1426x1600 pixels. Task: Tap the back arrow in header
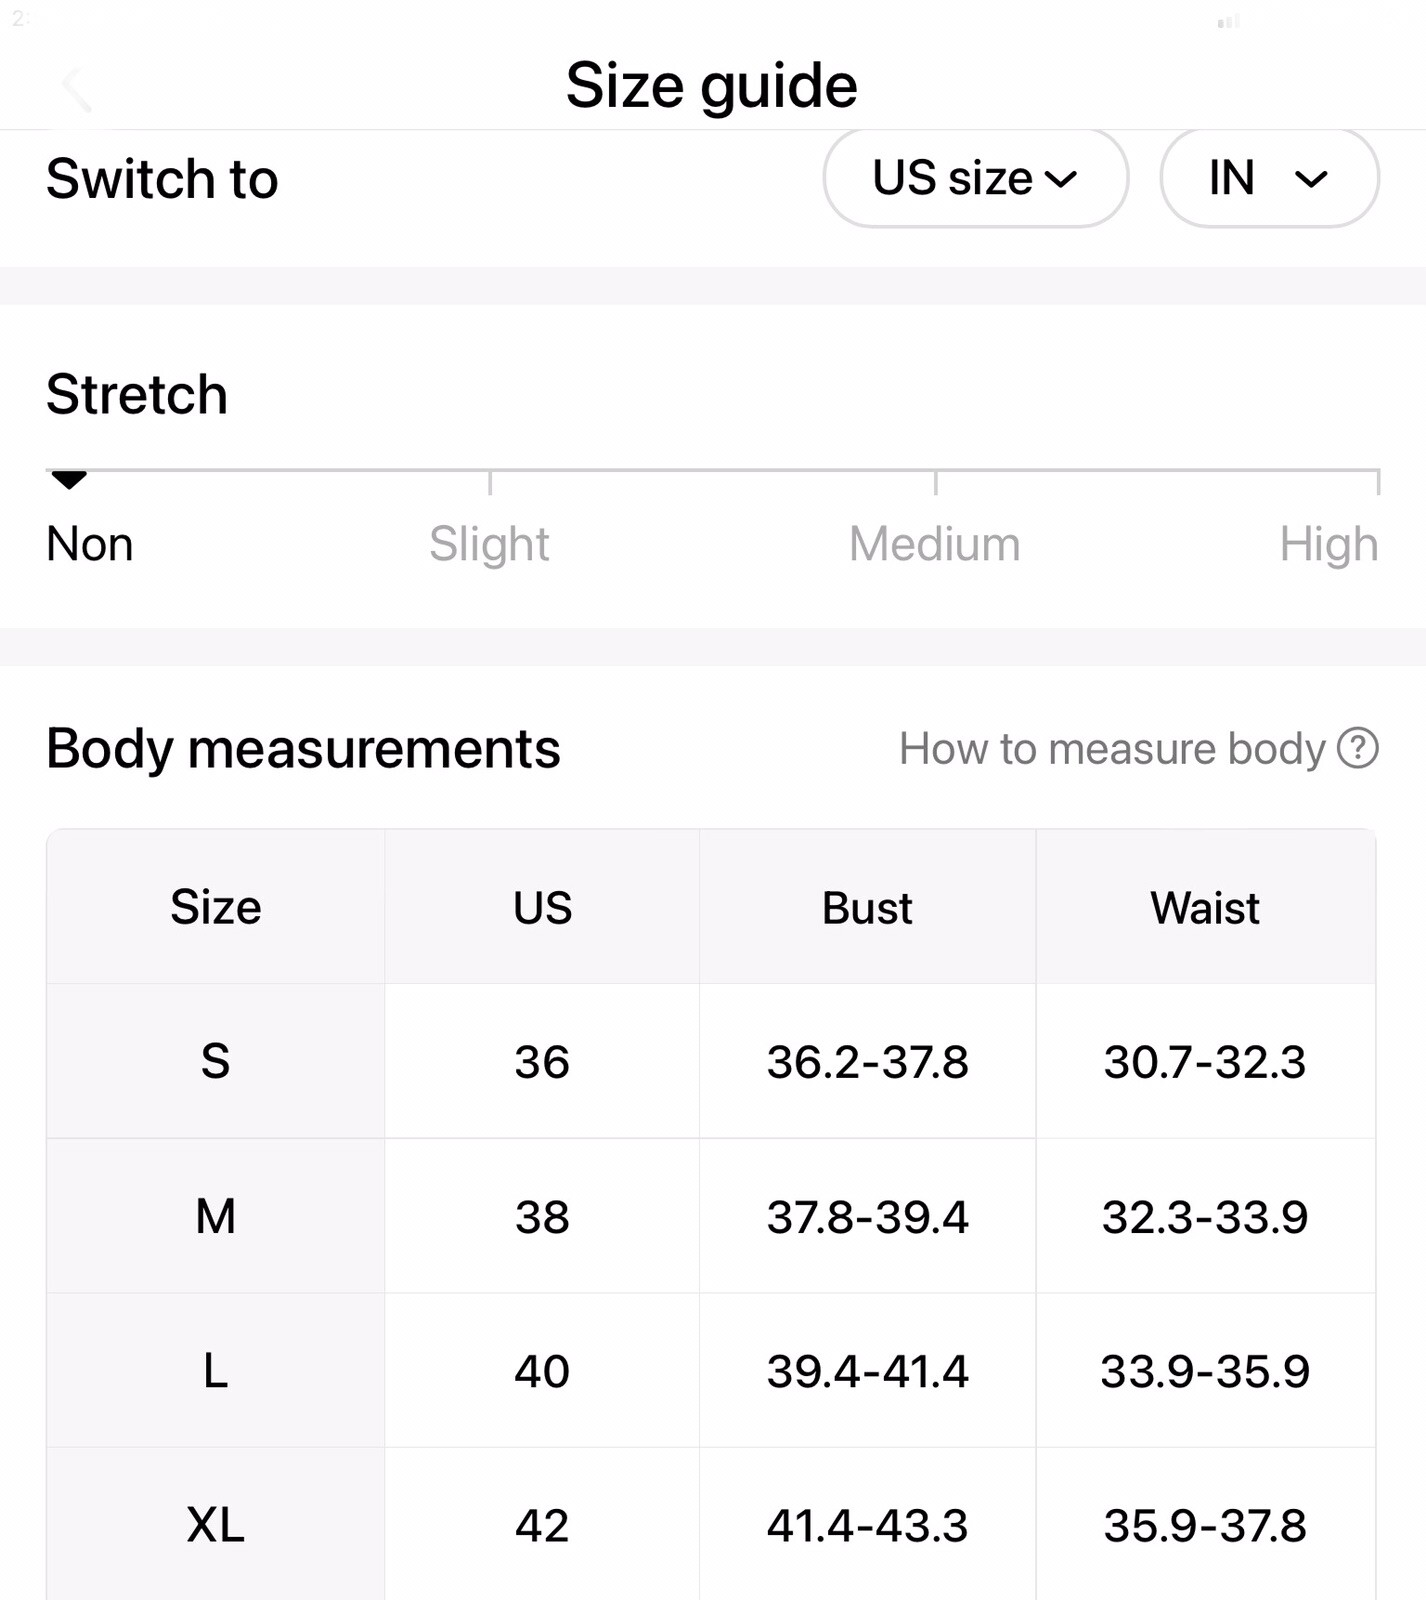click(x=76, y=89)
